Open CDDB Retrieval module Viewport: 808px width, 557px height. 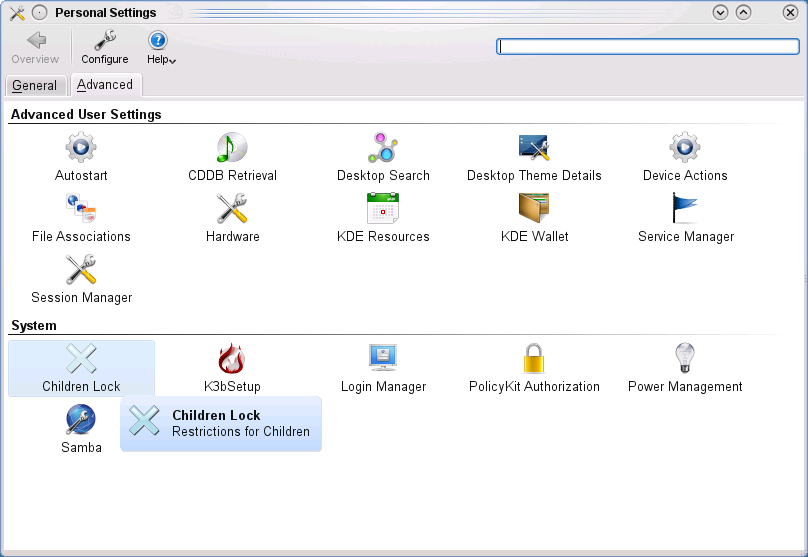click(x=232, y=157)
